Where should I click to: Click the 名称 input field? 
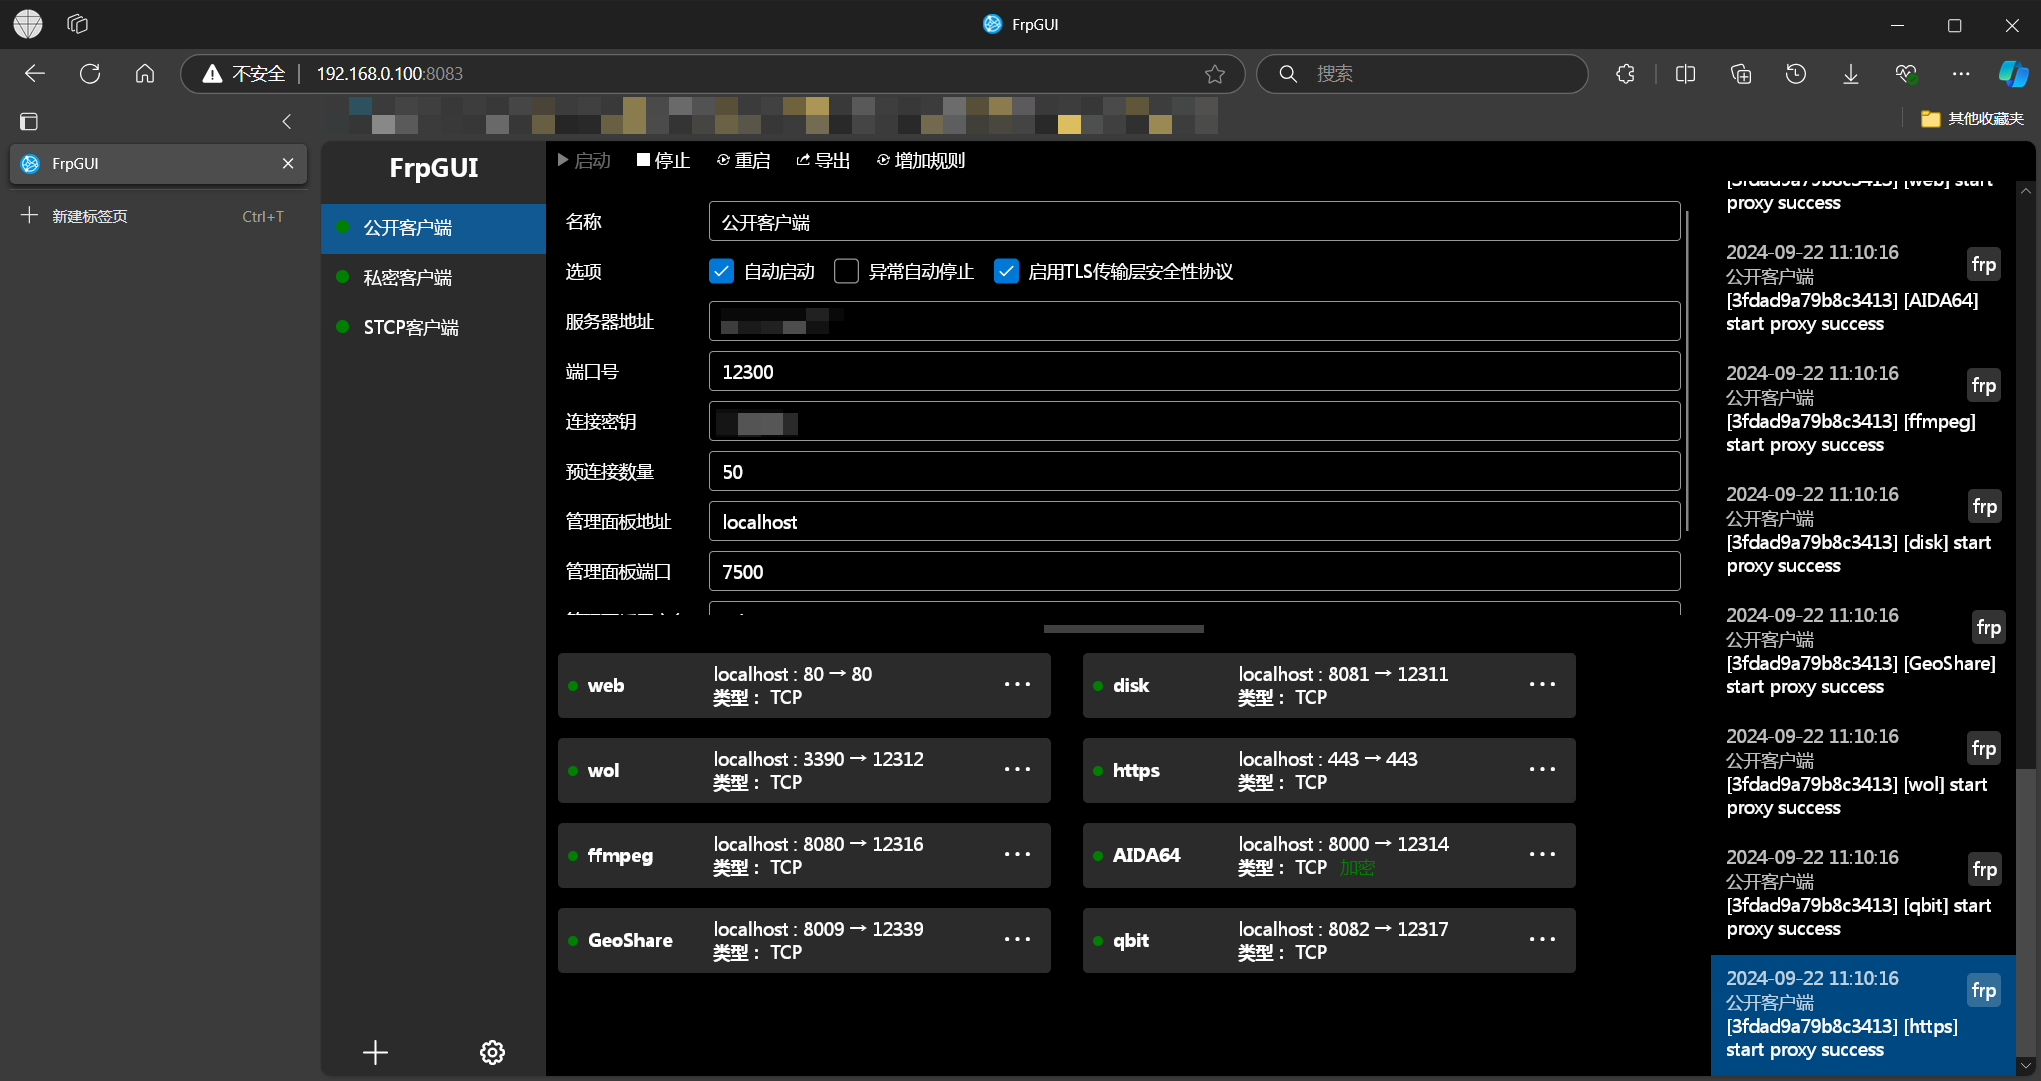[1194, 222]
